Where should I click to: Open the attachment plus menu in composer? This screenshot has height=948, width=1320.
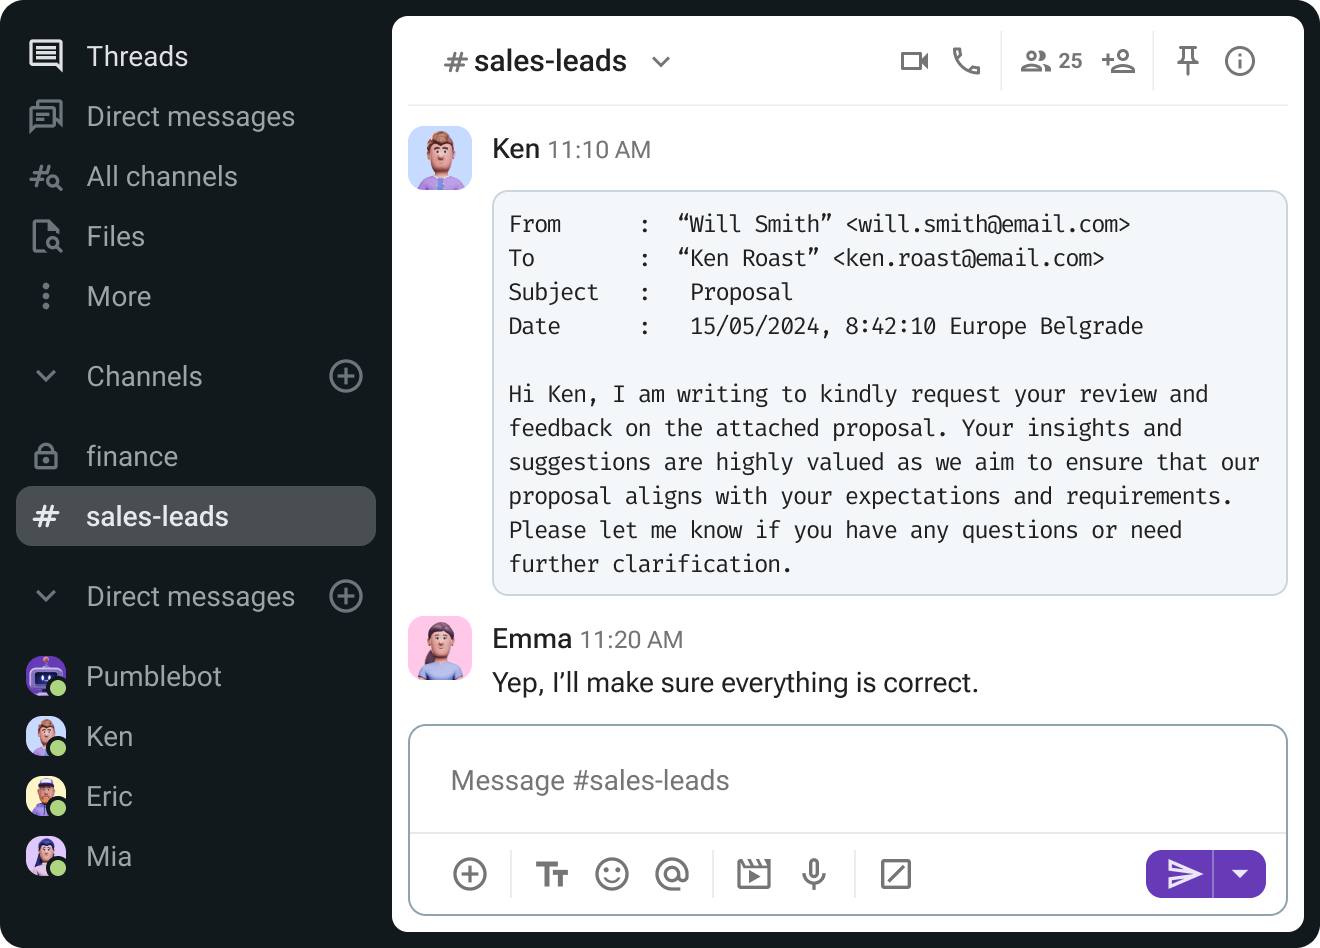[x=470, y=874]
